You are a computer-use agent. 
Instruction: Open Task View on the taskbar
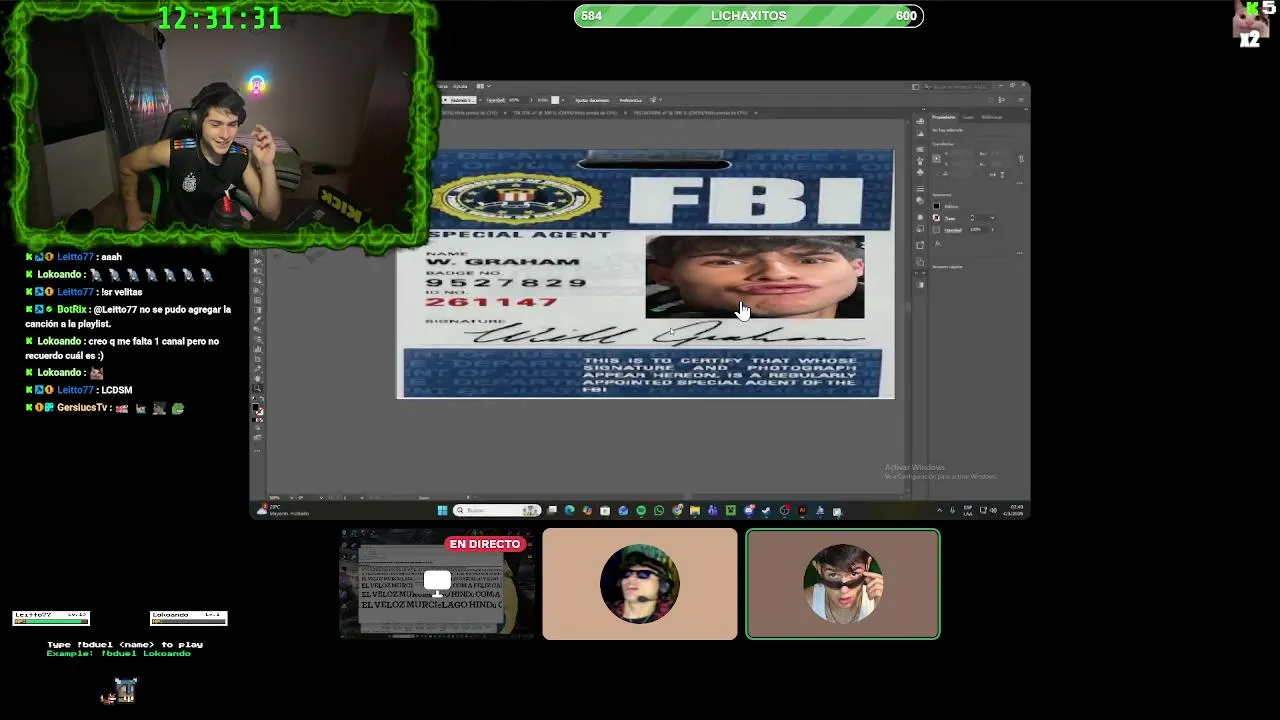[552, 510]
